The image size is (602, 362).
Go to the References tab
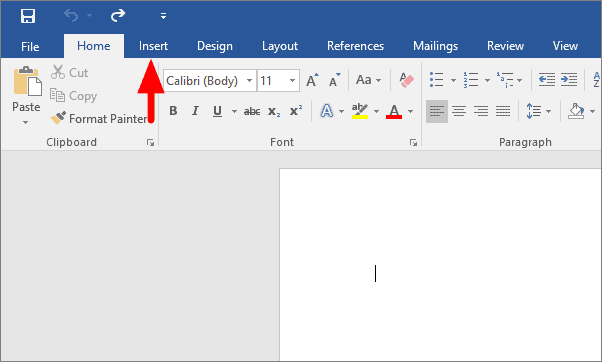click(355, 46)
